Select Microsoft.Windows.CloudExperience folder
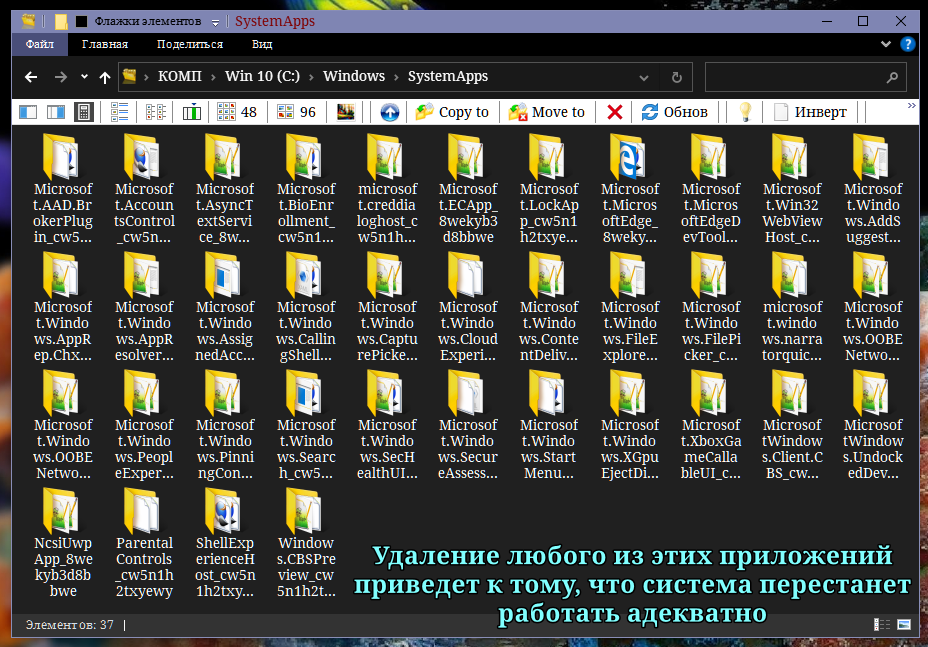The image size is (928, 647). point(468,307)
